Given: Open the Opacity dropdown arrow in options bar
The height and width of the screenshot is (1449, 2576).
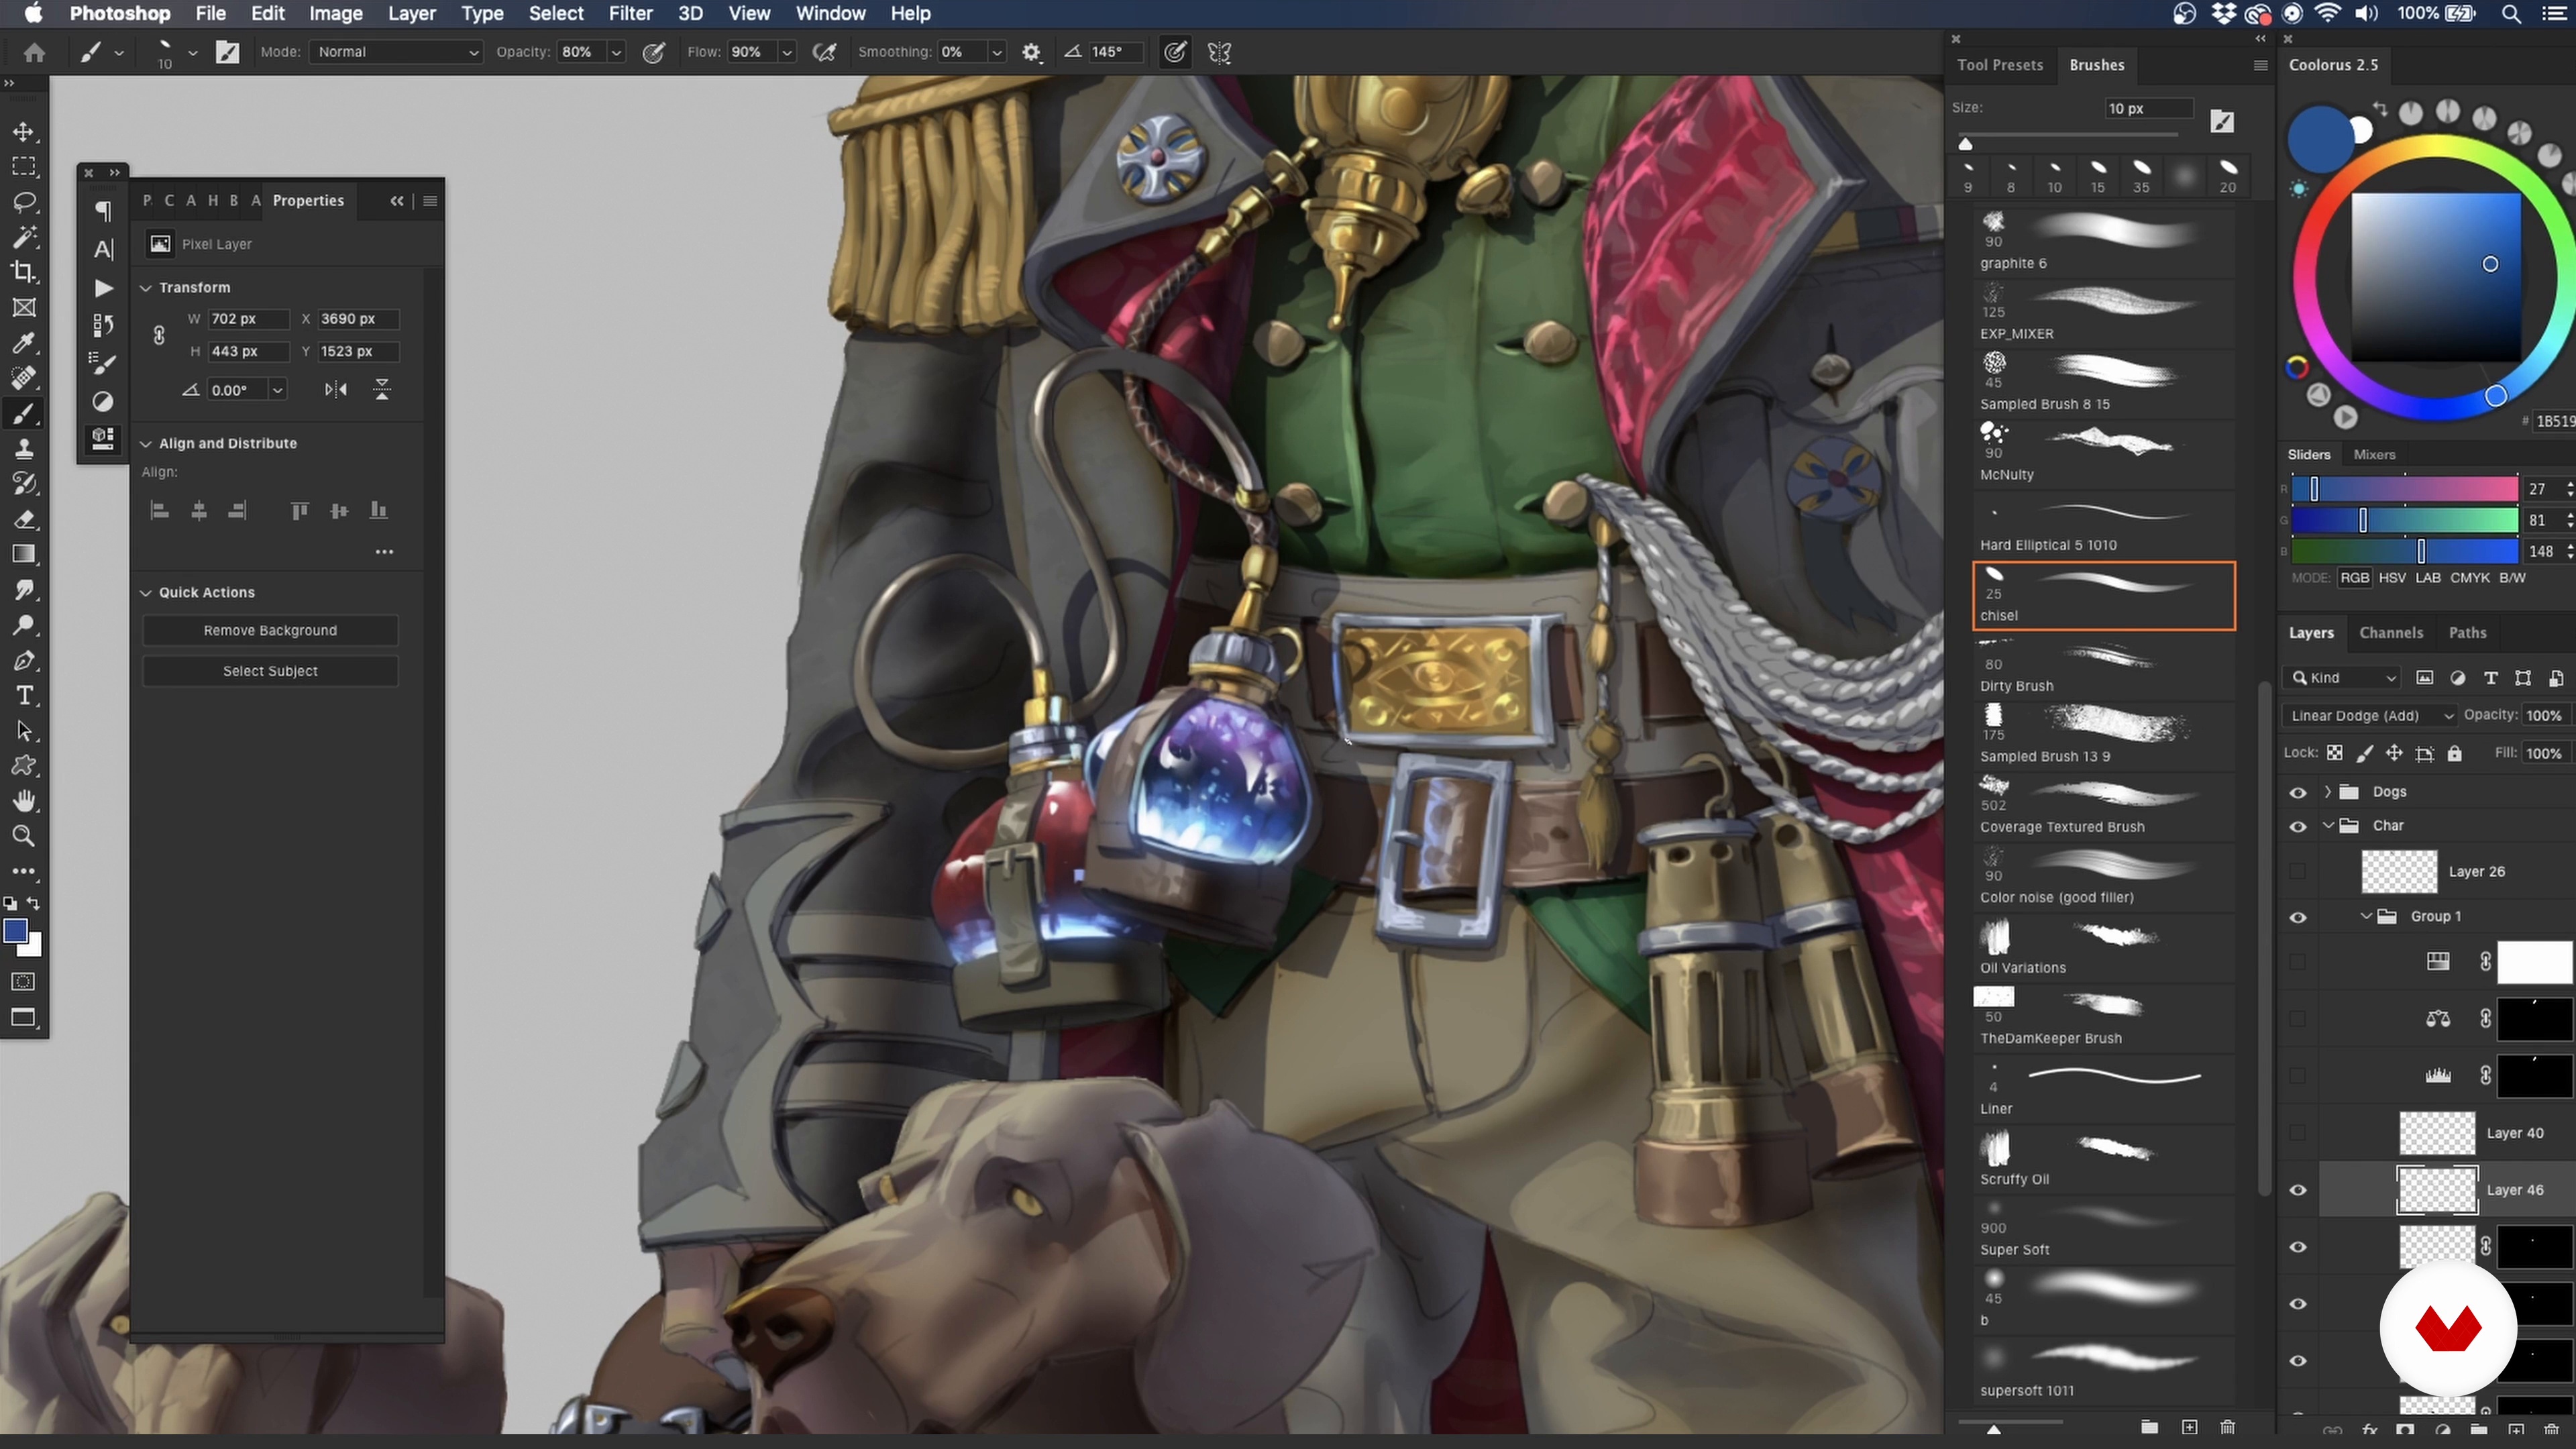Looking at the screenshot, I should click(616, 52).
